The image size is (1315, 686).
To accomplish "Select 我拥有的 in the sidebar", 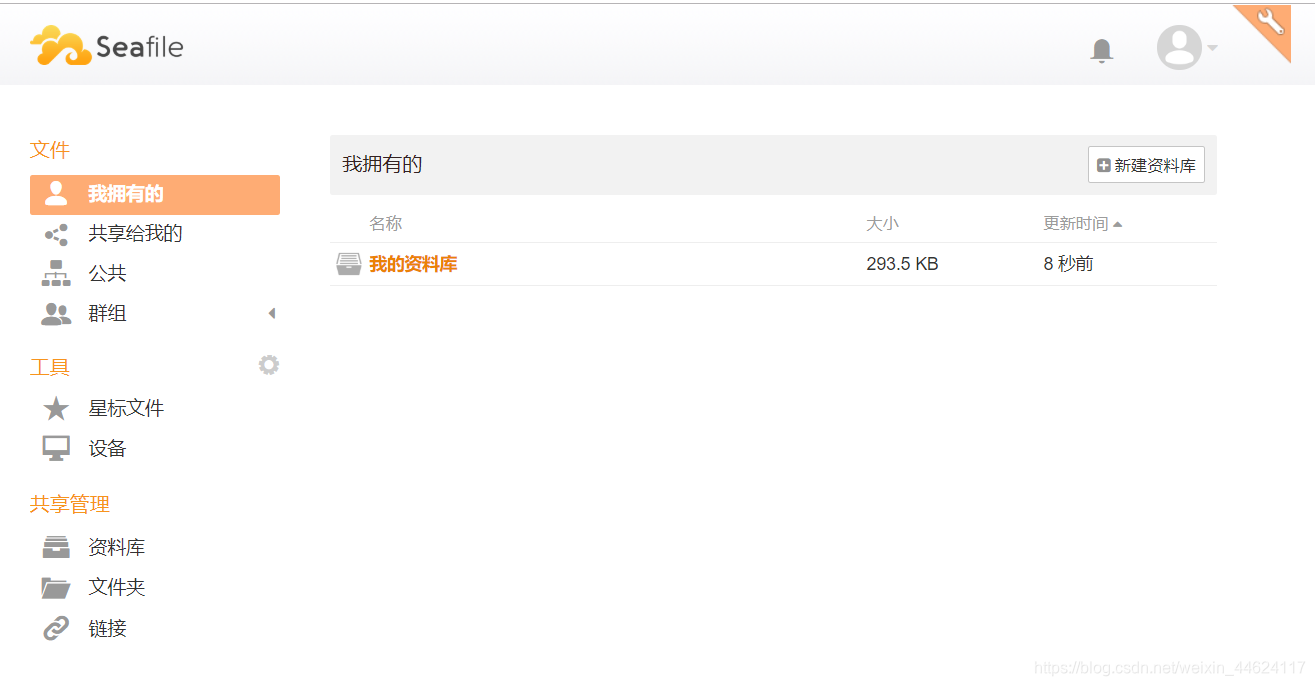I will click(155, 194).
